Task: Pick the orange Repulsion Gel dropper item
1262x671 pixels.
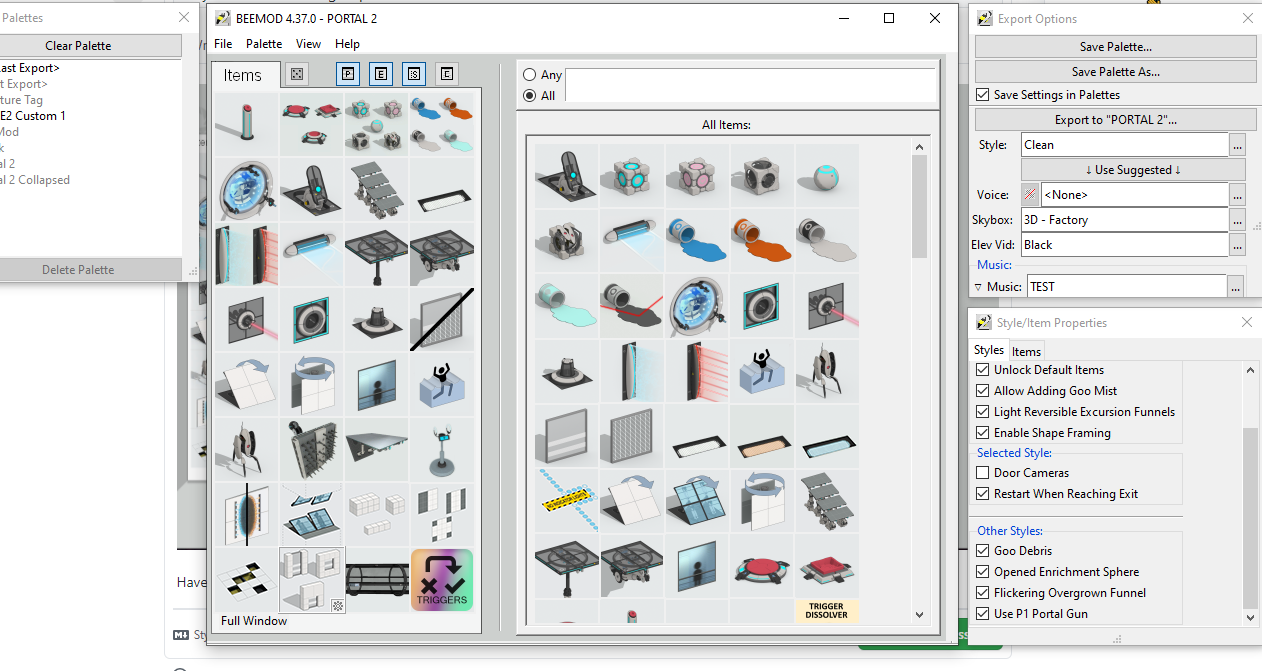Action: [761, 240]
